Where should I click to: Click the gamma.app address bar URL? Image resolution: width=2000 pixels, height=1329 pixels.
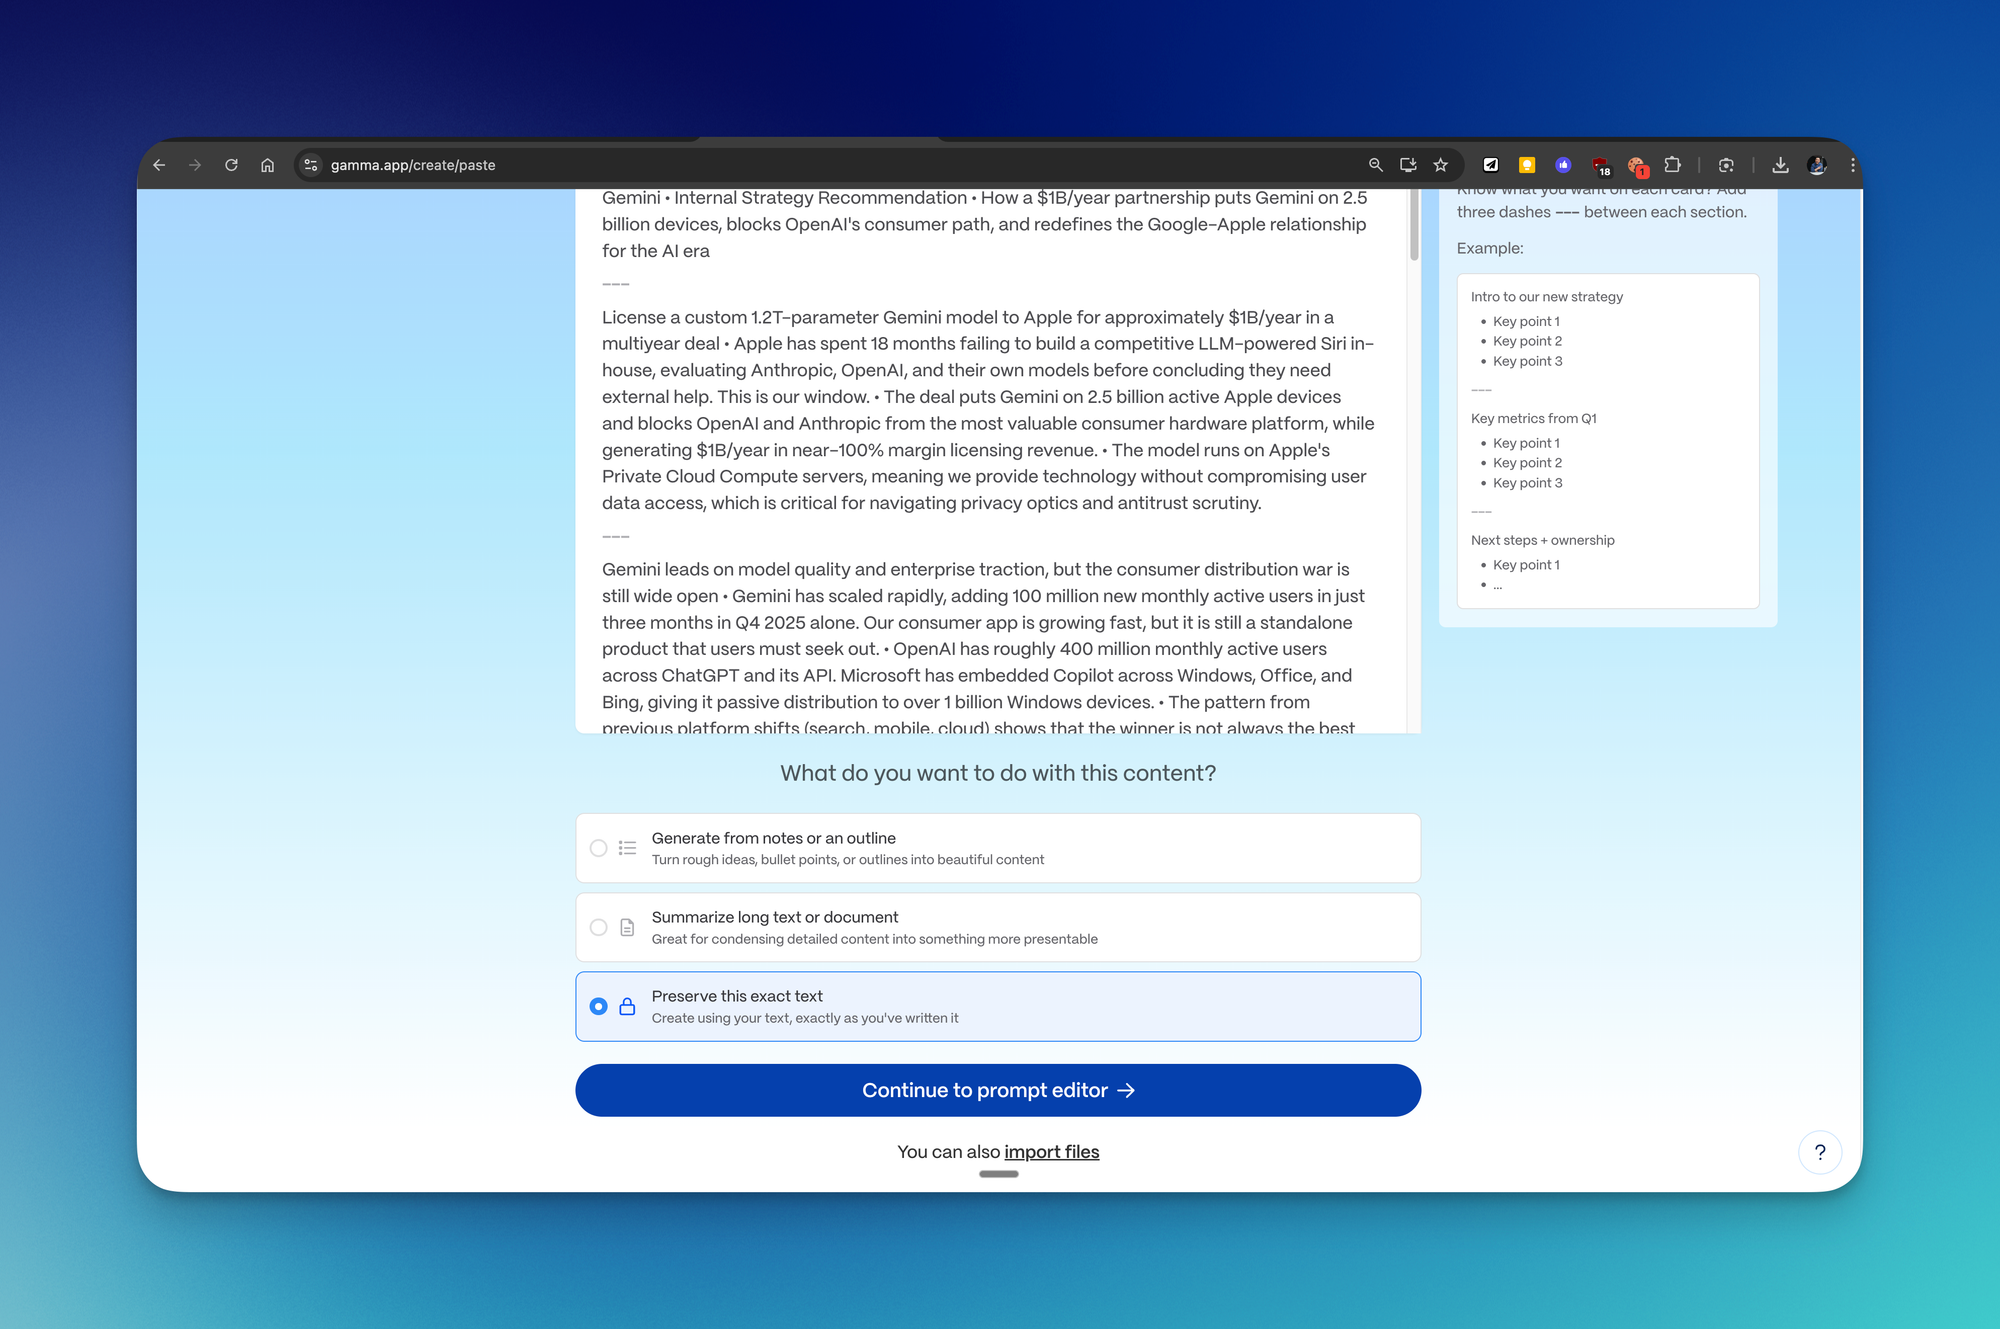click(413, 165)
